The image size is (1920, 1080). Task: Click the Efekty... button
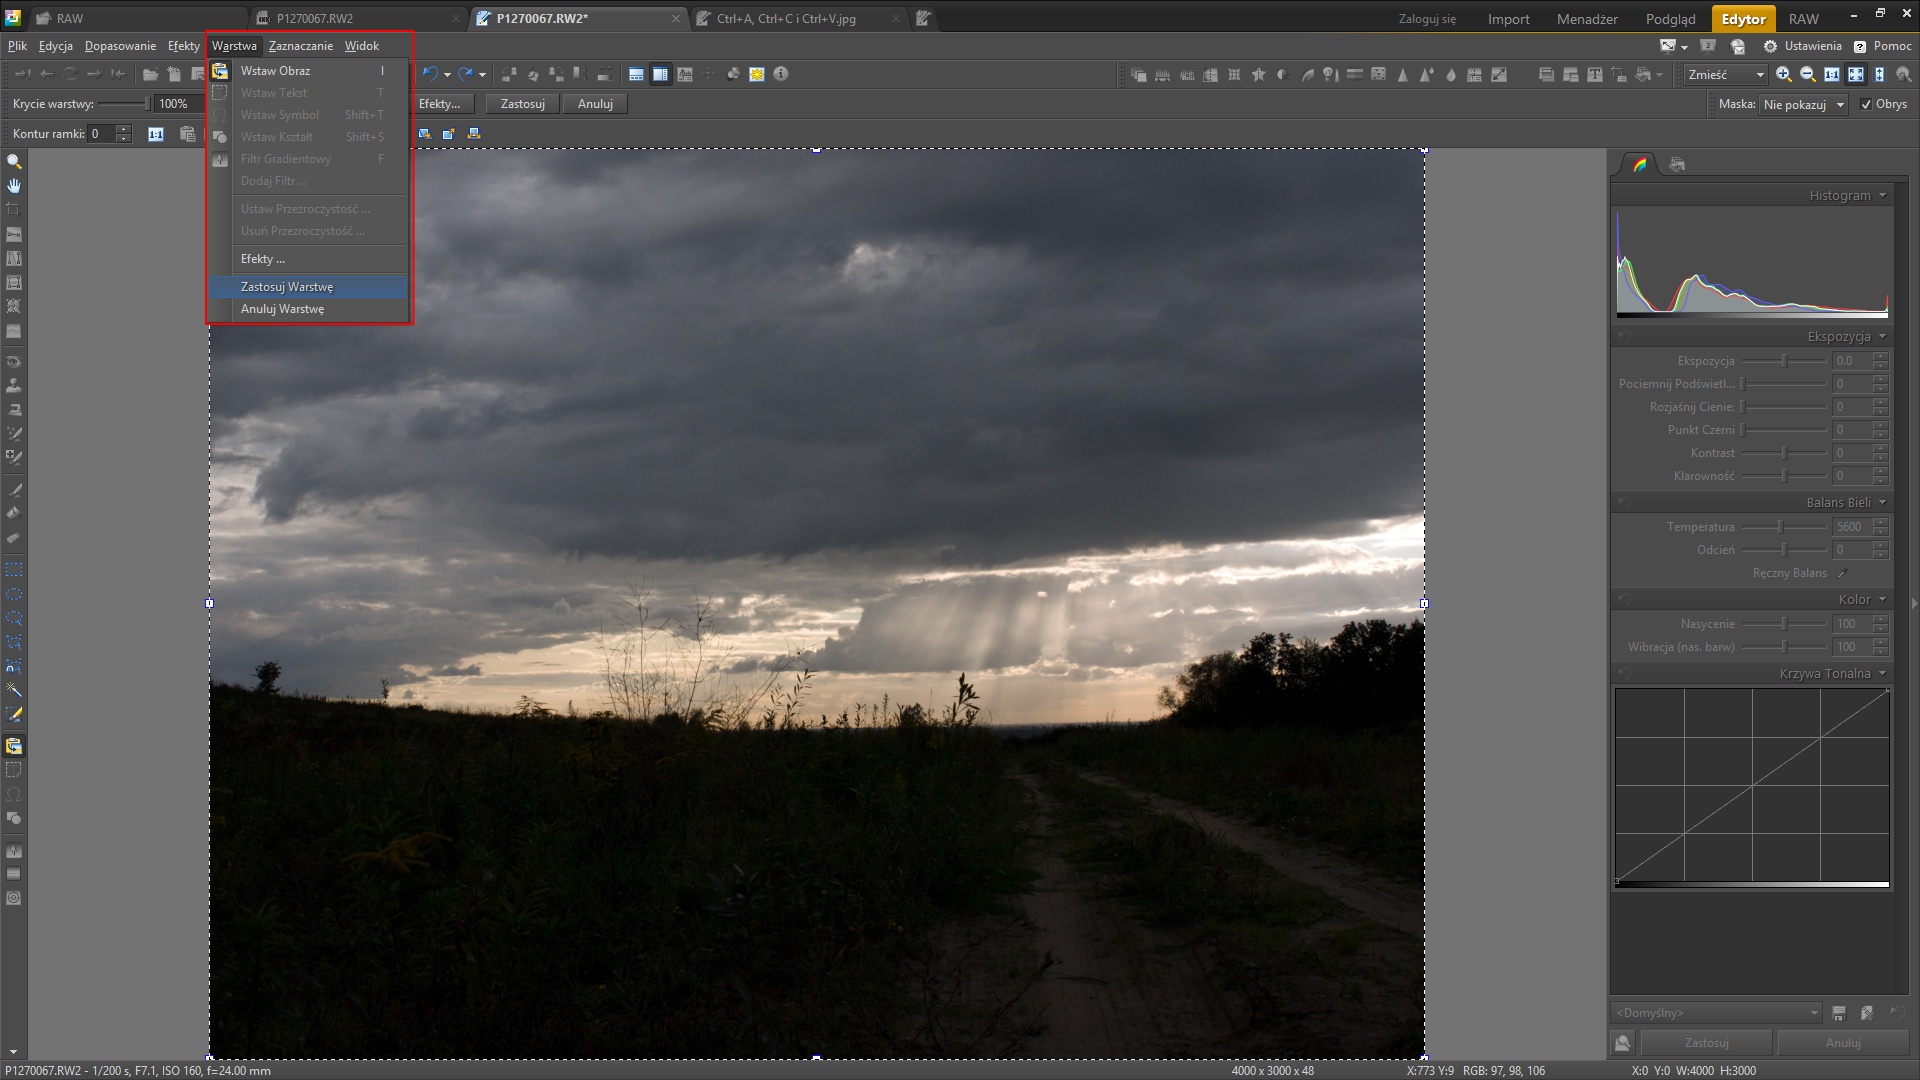[x=439, y=104]
